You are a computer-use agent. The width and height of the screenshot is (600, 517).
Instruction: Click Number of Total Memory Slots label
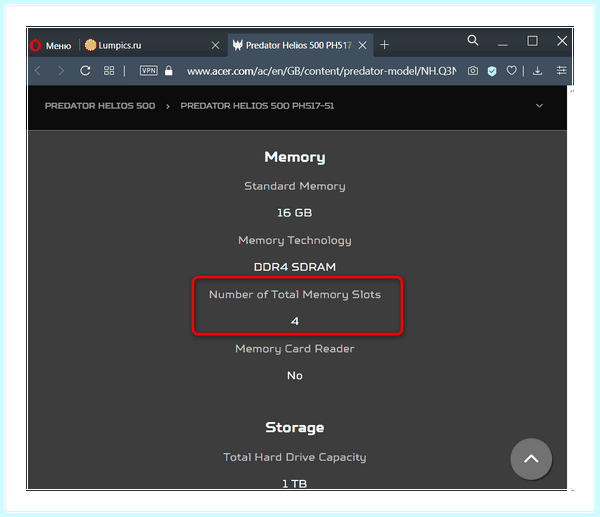point(295,295)
